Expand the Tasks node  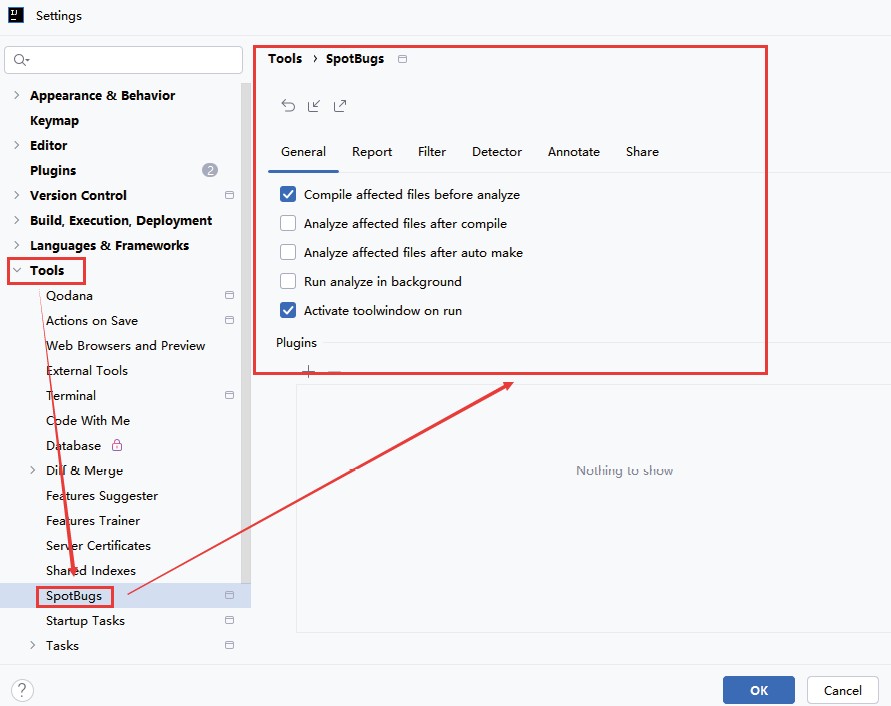click(x=32, y=645)
